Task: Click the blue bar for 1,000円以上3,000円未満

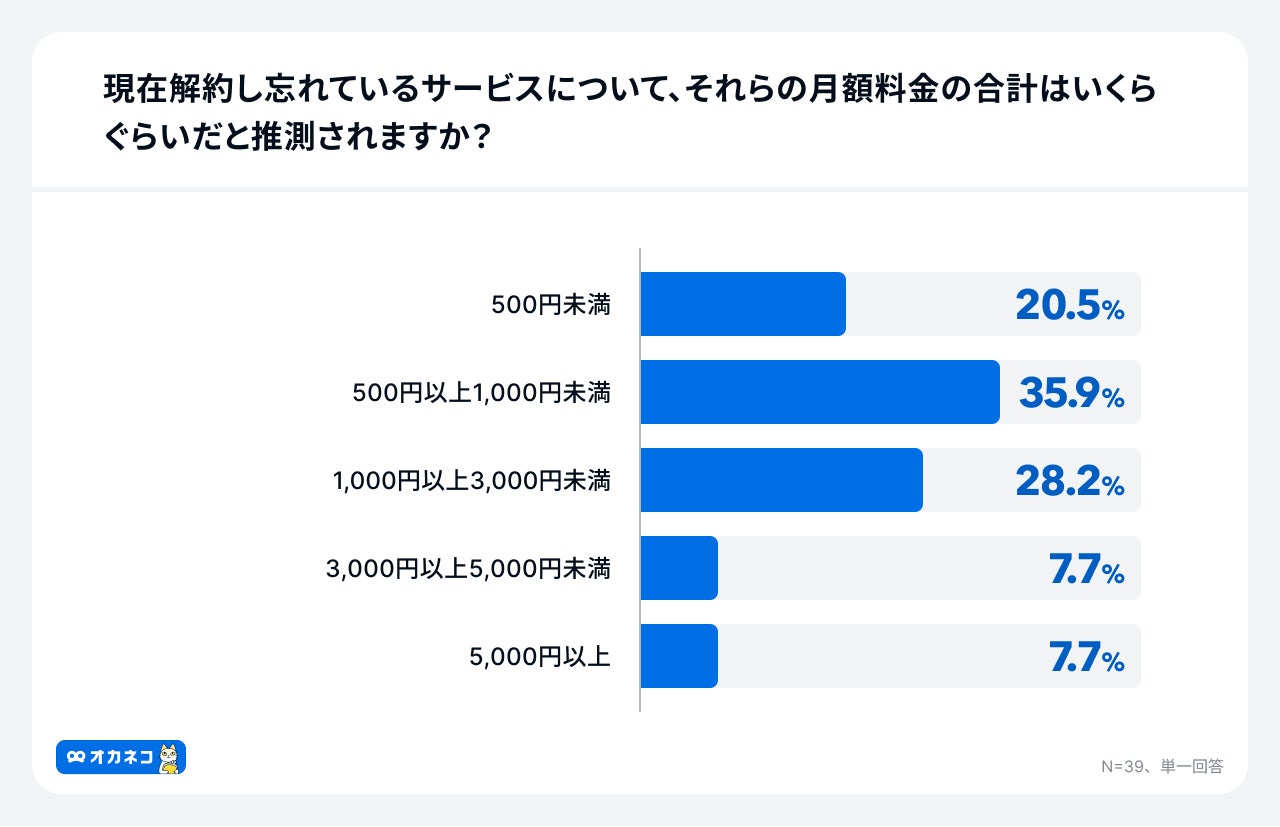Action: 781,480
